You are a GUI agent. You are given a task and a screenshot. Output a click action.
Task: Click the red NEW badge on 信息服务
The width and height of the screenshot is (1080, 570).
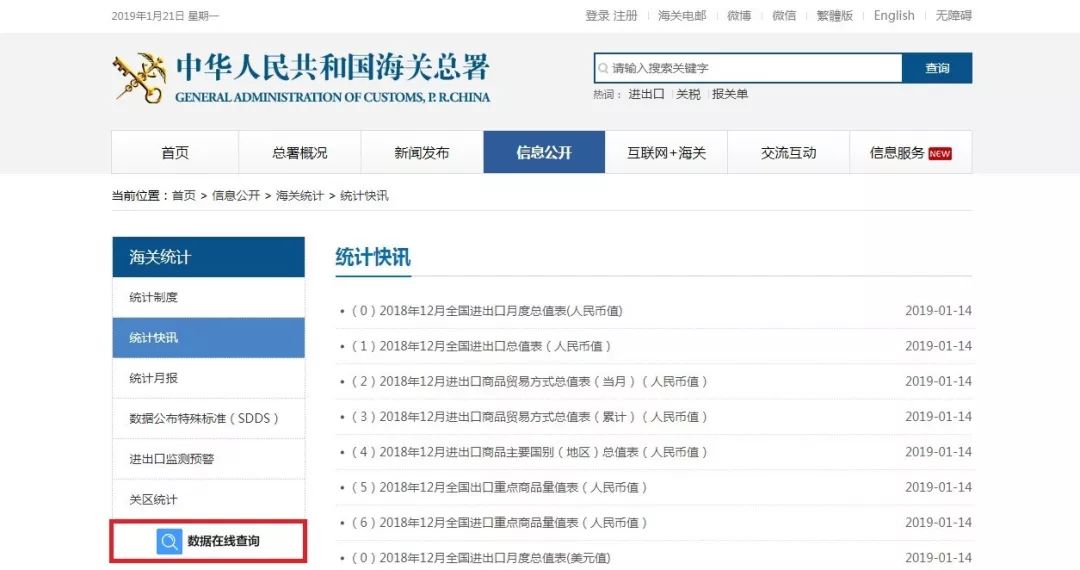(939, 154)
